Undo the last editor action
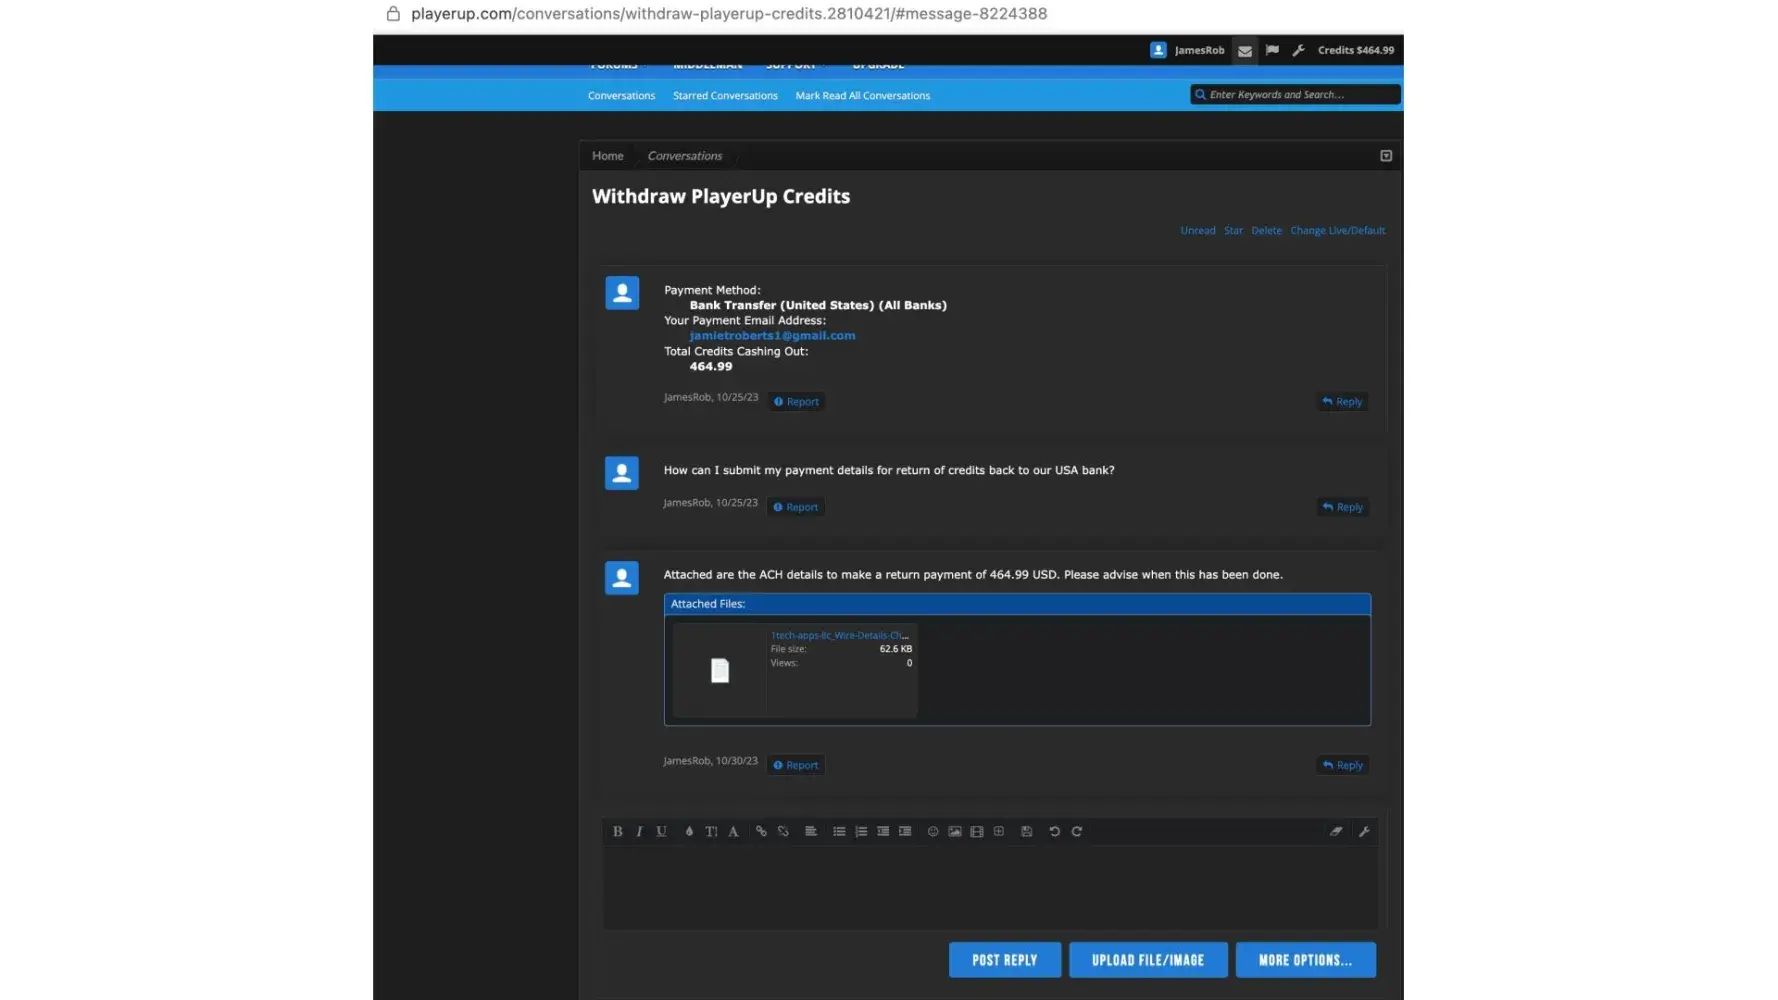1778x1000 pixels. point(1054,831)
